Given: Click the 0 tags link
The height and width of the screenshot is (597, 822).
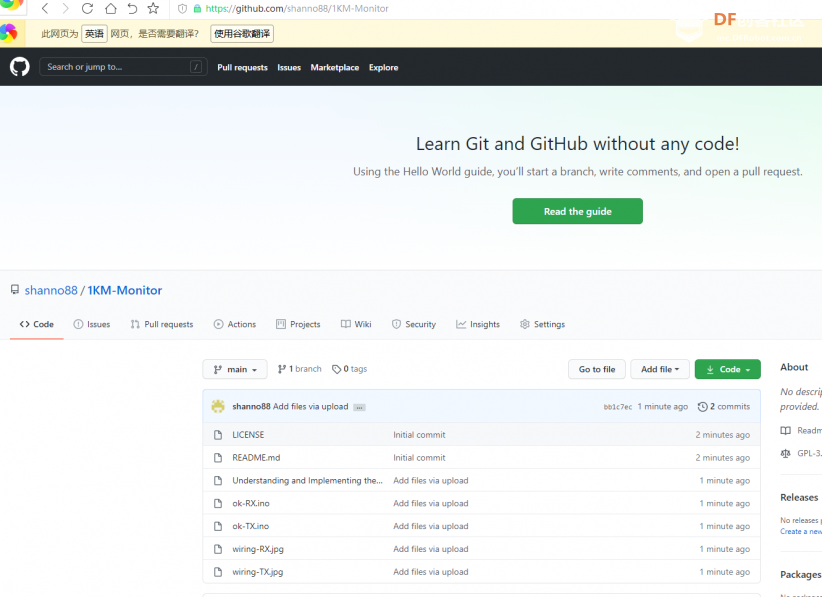Looking at the screenshot, I should click(x=350, y=369).
